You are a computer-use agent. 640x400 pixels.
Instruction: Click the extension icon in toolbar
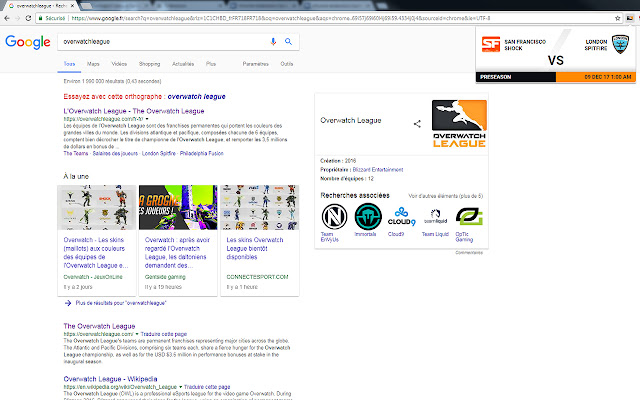click(x=631, y=18)
